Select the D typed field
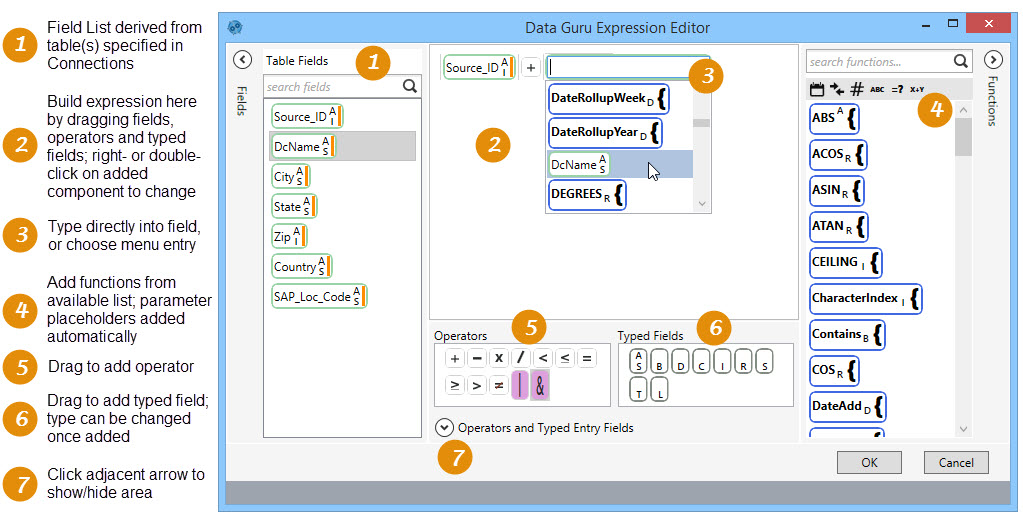The image size is (1023, 521). click(680, 361)
